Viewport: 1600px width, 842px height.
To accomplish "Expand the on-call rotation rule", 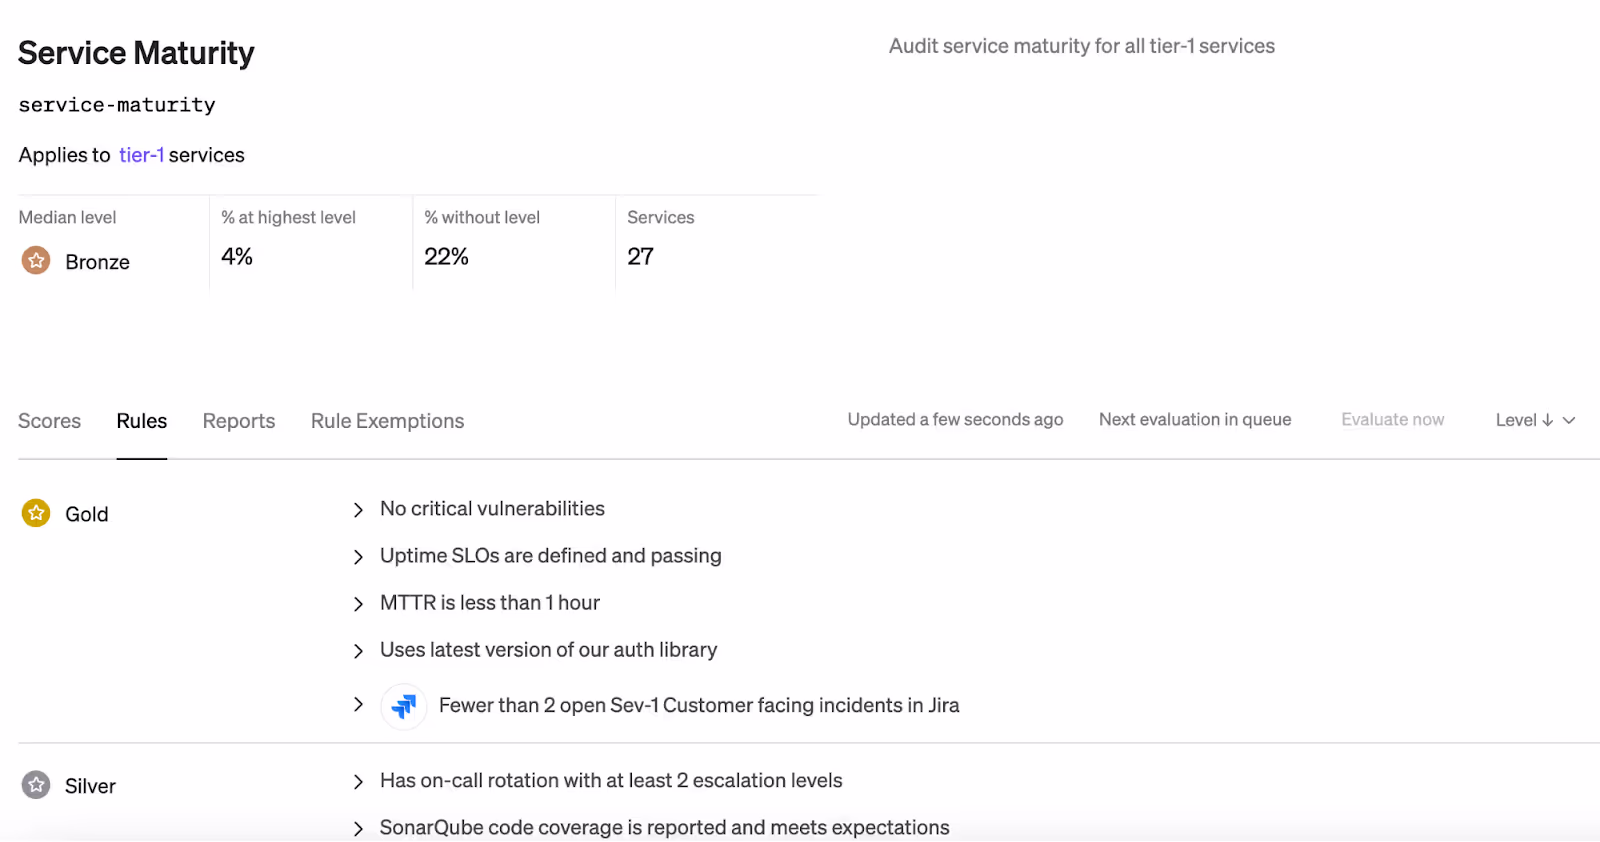I will pyautogui.click(x=358, y=782).
